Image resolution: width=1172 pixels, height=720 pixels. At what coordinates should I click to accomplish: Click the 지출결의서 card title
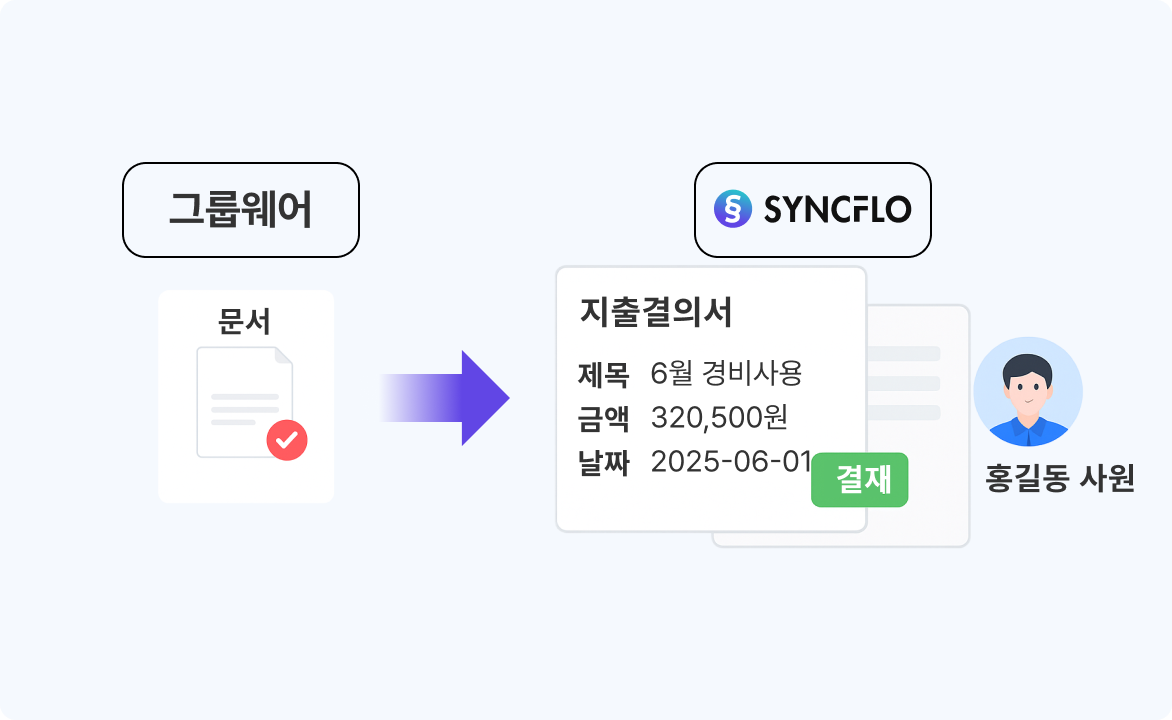point(656,313)
